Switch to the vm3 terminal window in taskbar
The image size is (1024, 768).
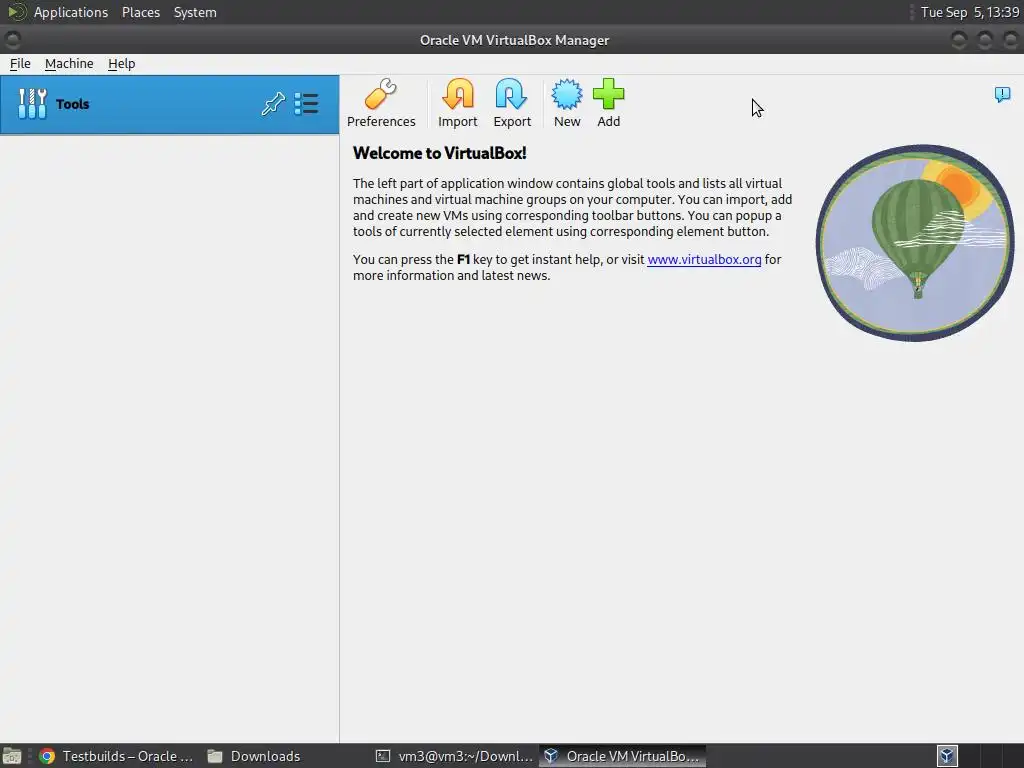click(455, 756)
